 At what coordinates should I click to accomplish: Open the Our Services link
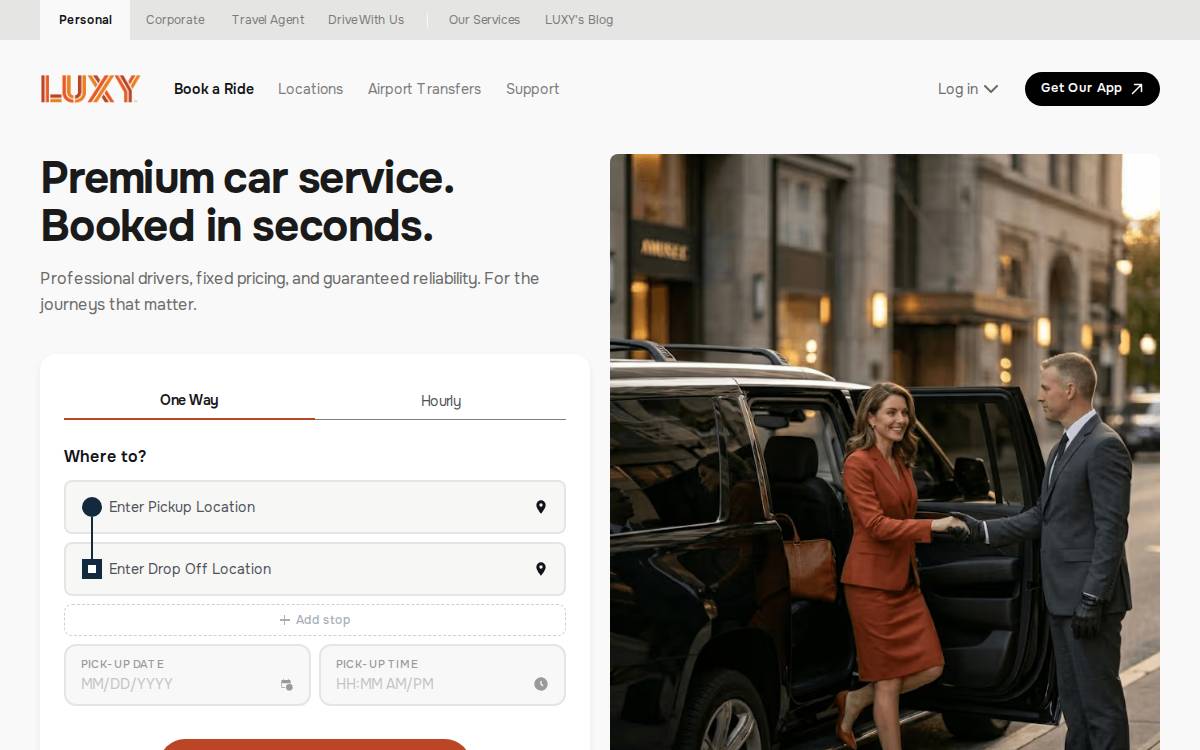coord(484,20)
